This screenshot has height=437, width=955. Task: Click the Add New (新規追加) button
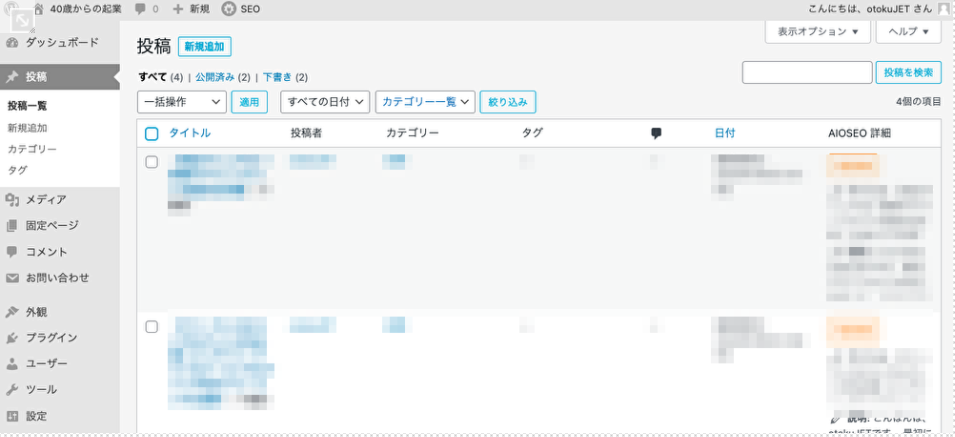[204, 47]
